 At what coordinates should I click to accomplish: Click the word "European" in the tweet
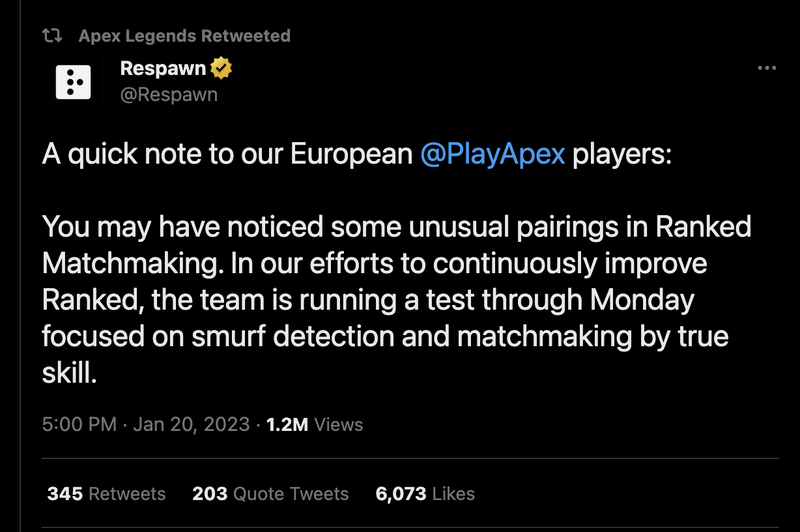click(x=348, y=155)
